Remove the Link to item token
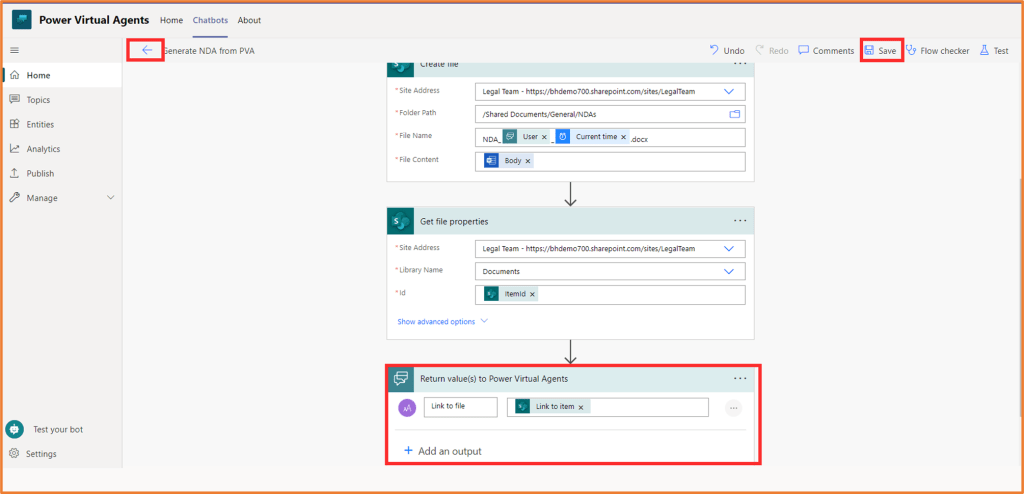The height and width of the screenshot is (494, 1024). pyautogui.click(x=583, y=407)
